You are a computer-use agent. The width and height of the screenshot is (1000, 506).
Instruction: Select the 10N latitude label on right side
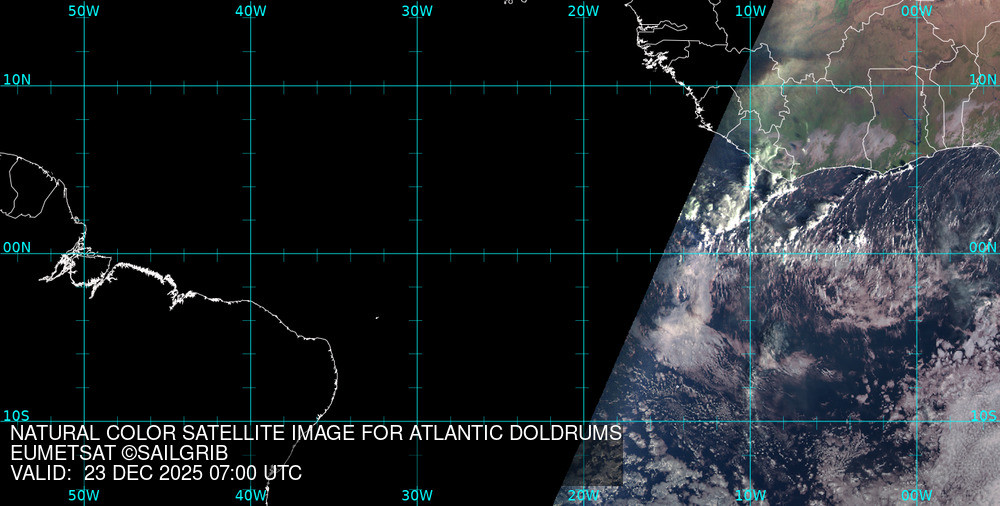pos(984,79)
